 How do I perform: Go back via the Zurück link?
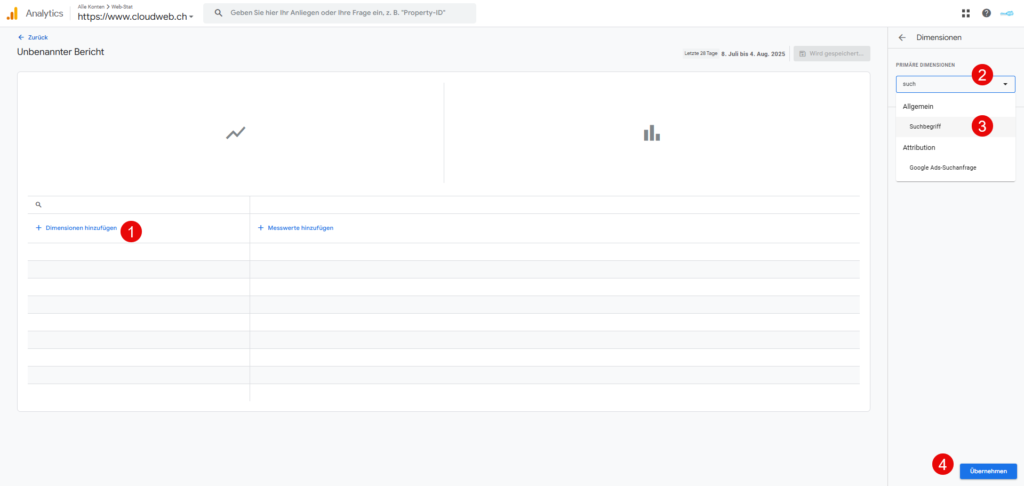click(x=33, y=37)
